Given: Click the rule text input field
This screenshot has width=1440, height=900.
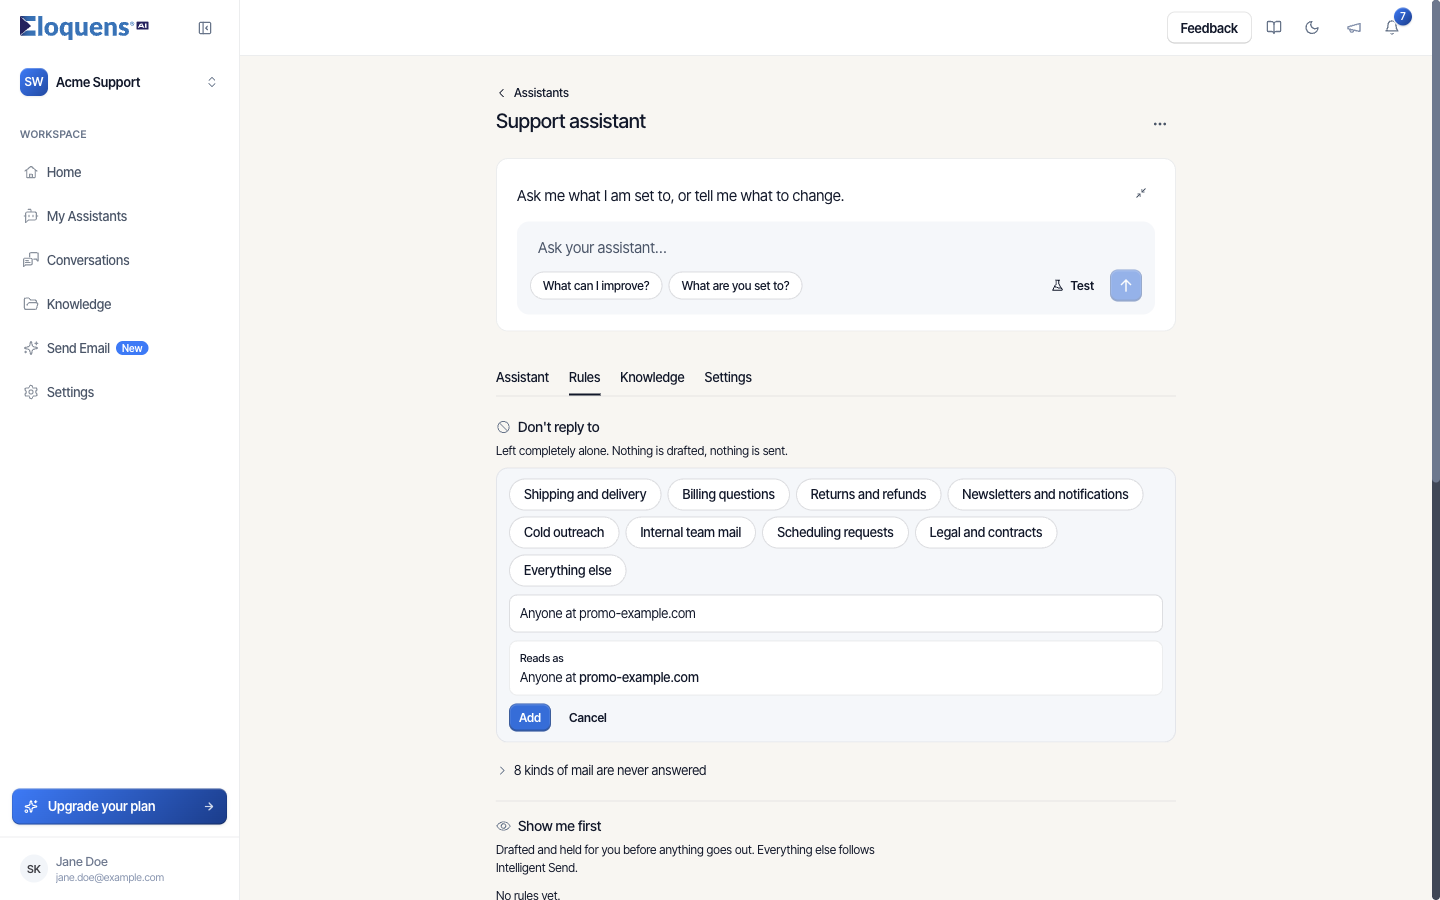Looking at the screenshot, I should (835, 614).
